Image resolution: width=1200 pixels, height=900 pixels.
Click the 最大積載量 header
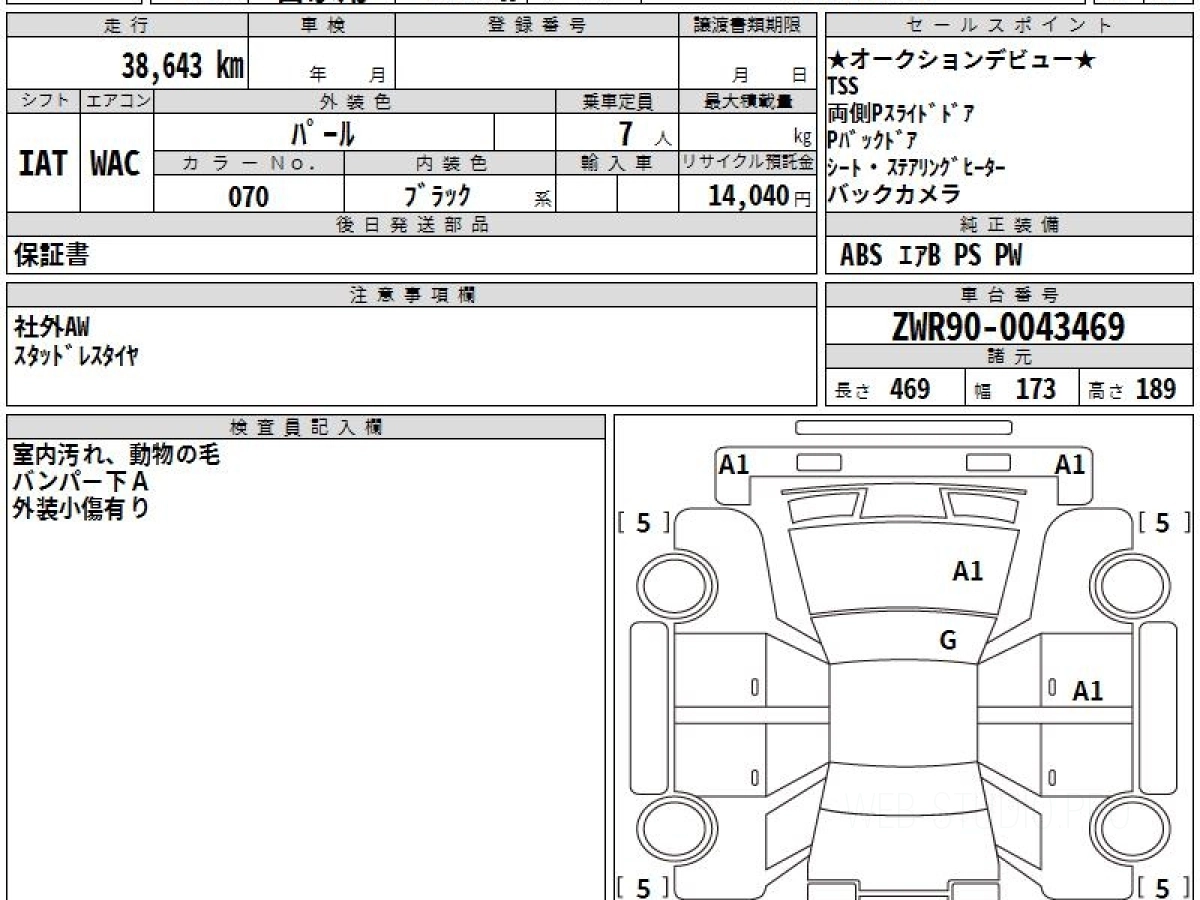[747, 101]
